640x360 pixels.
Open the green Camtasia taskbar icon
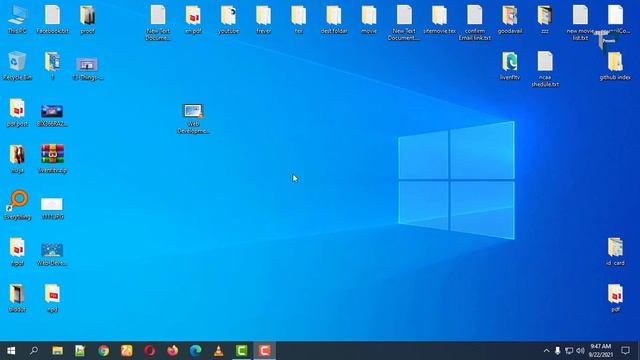click(x=242, y=351)
